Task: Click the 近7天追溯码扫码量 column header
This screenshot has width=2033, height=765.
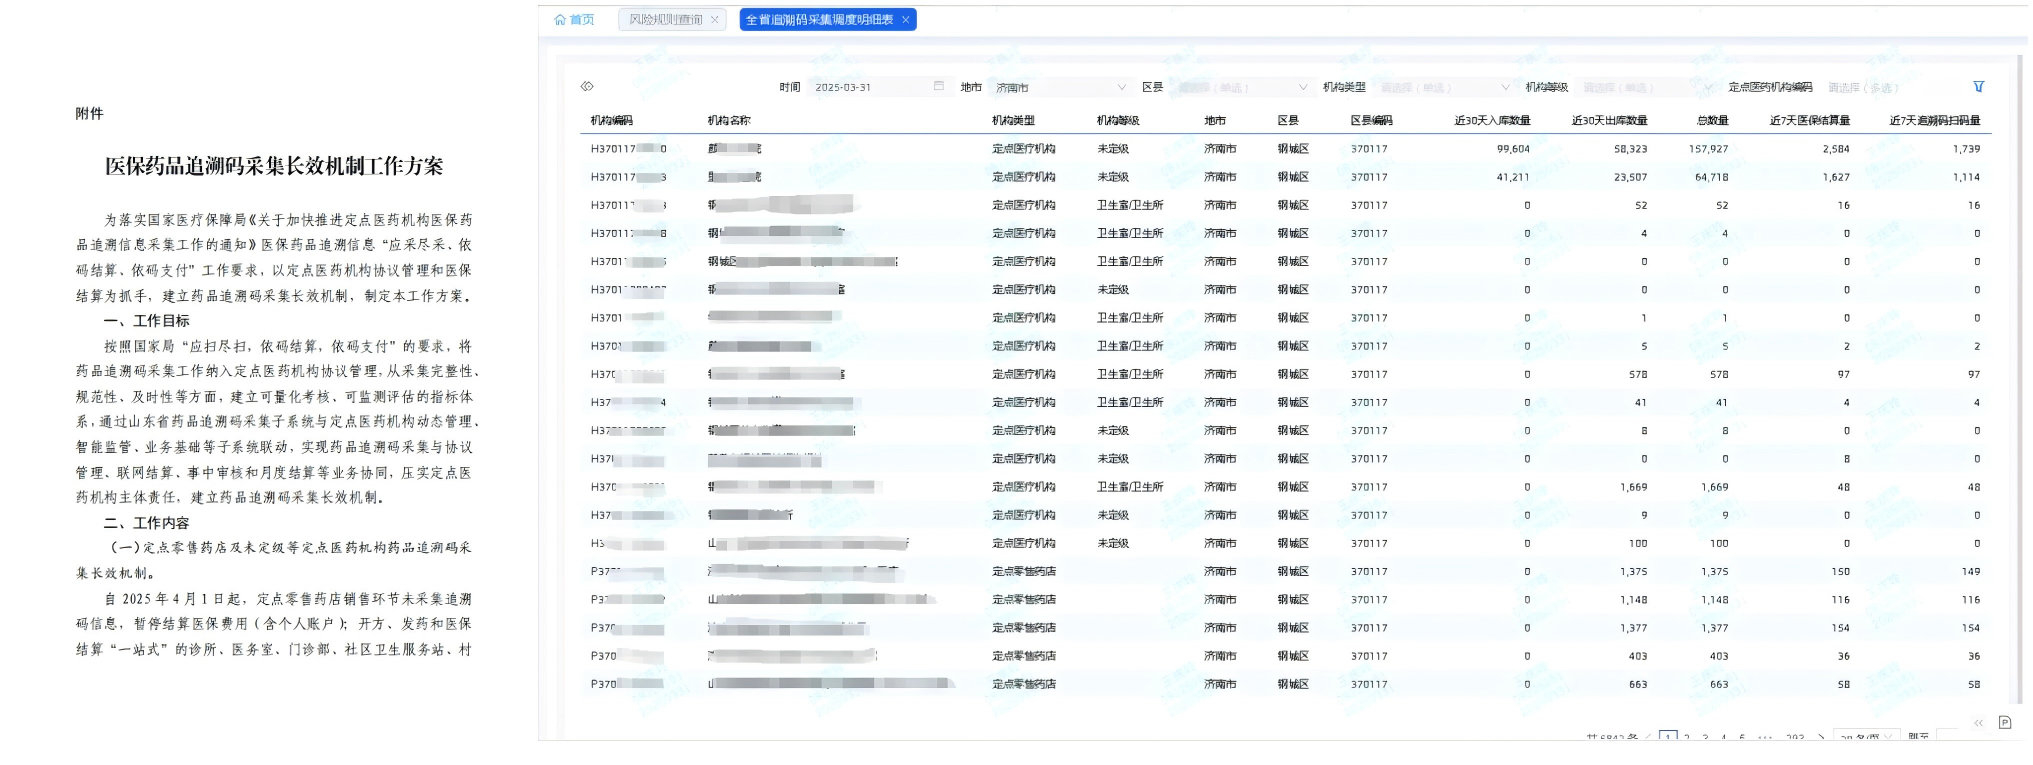Action: pos(1935,120)
